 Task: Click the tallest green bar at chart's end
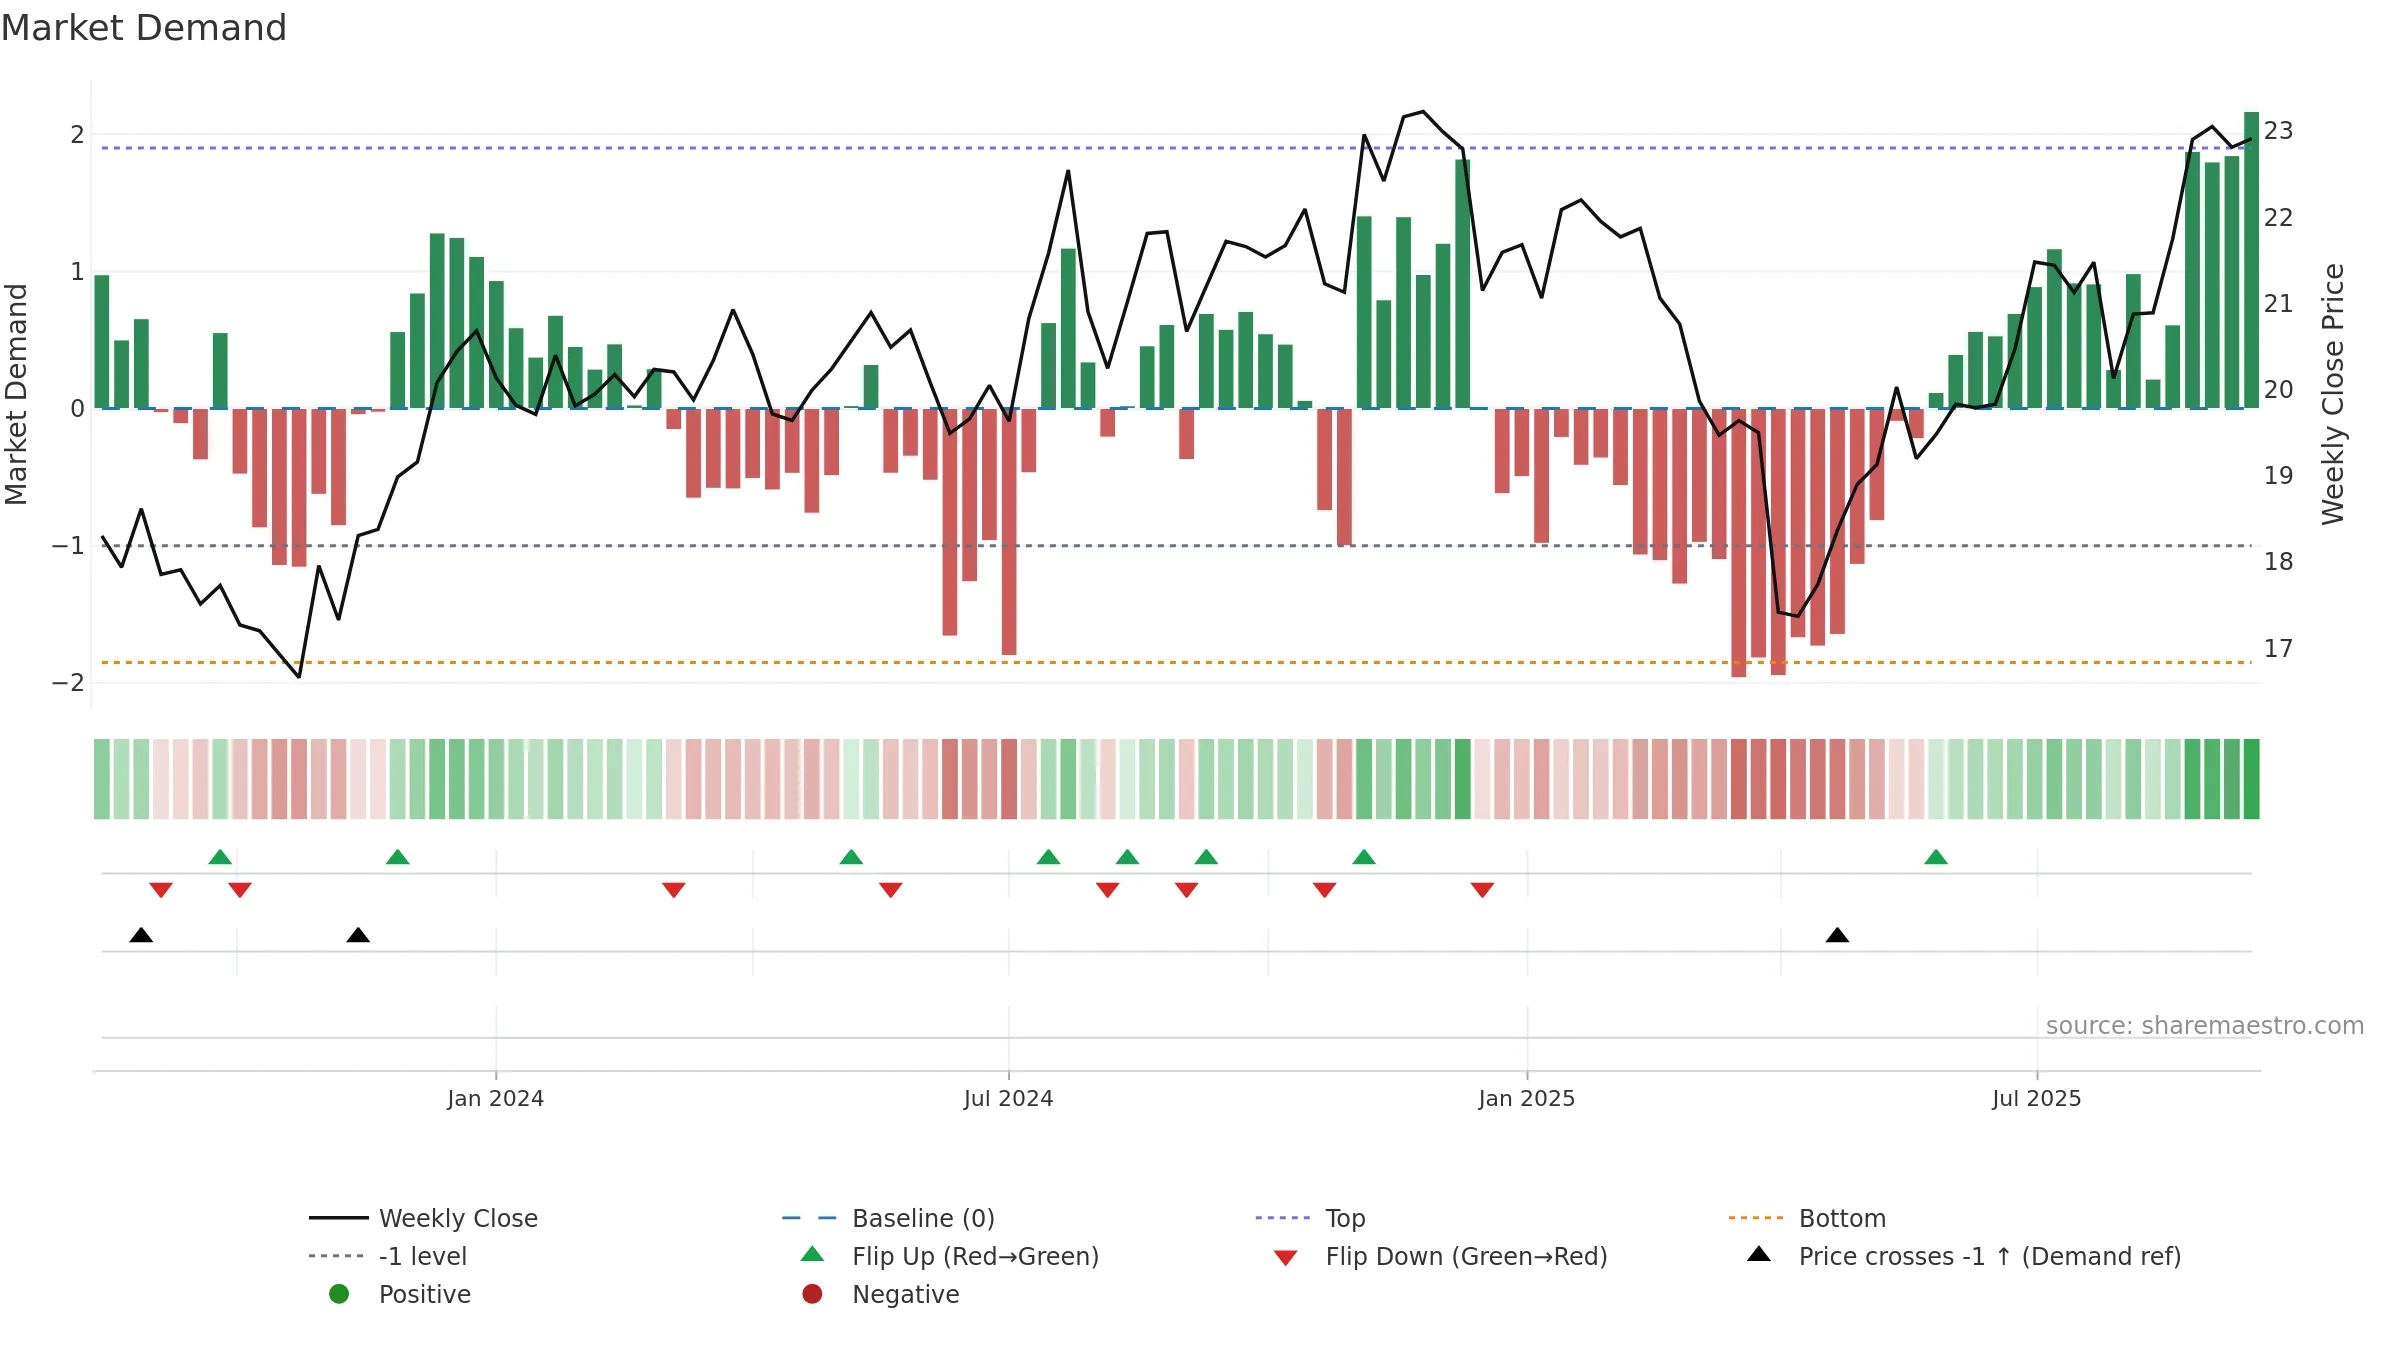[2252, 260]
